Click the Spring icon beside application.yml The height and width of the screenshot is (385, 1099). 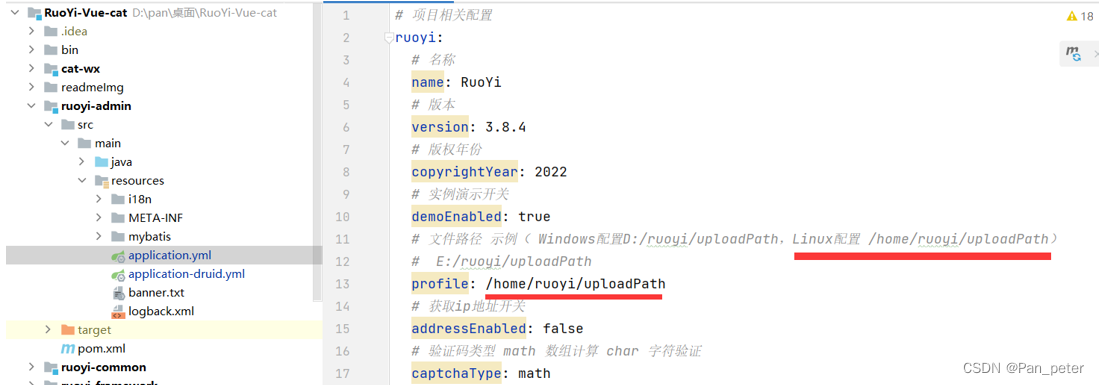pos(118,255)
